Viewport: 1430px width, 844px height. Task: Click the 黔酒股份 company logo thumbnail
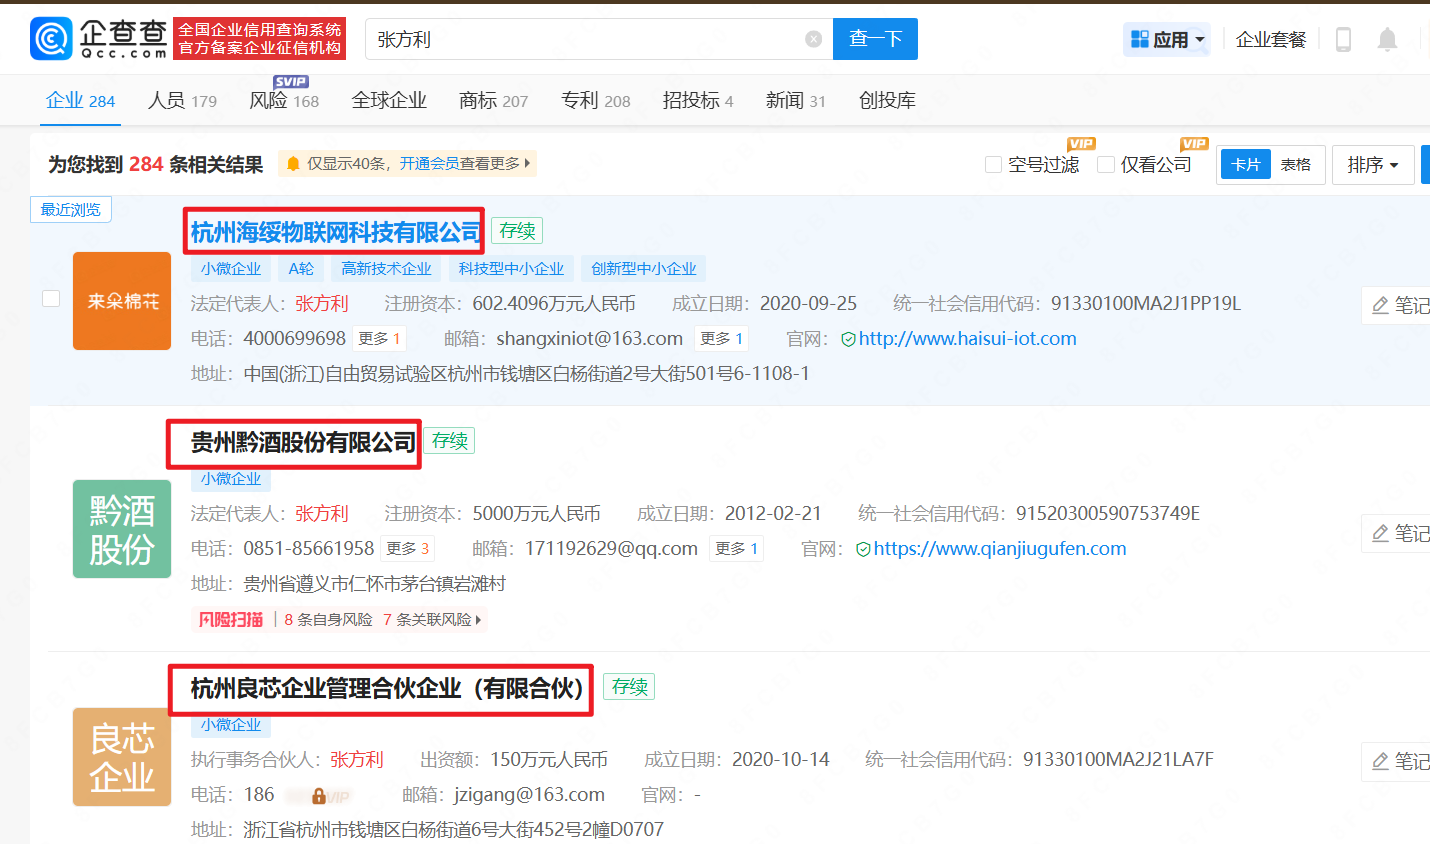122,529
